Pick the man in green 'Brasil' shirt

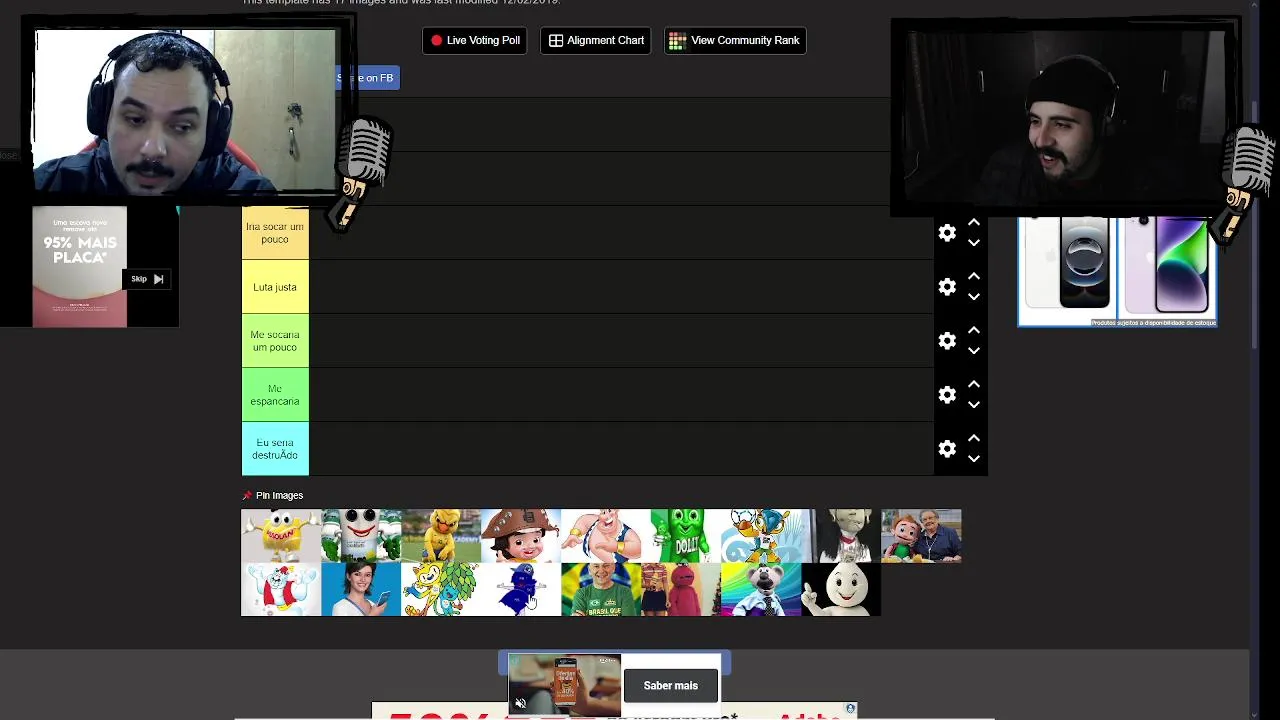(x=601, y=589)
